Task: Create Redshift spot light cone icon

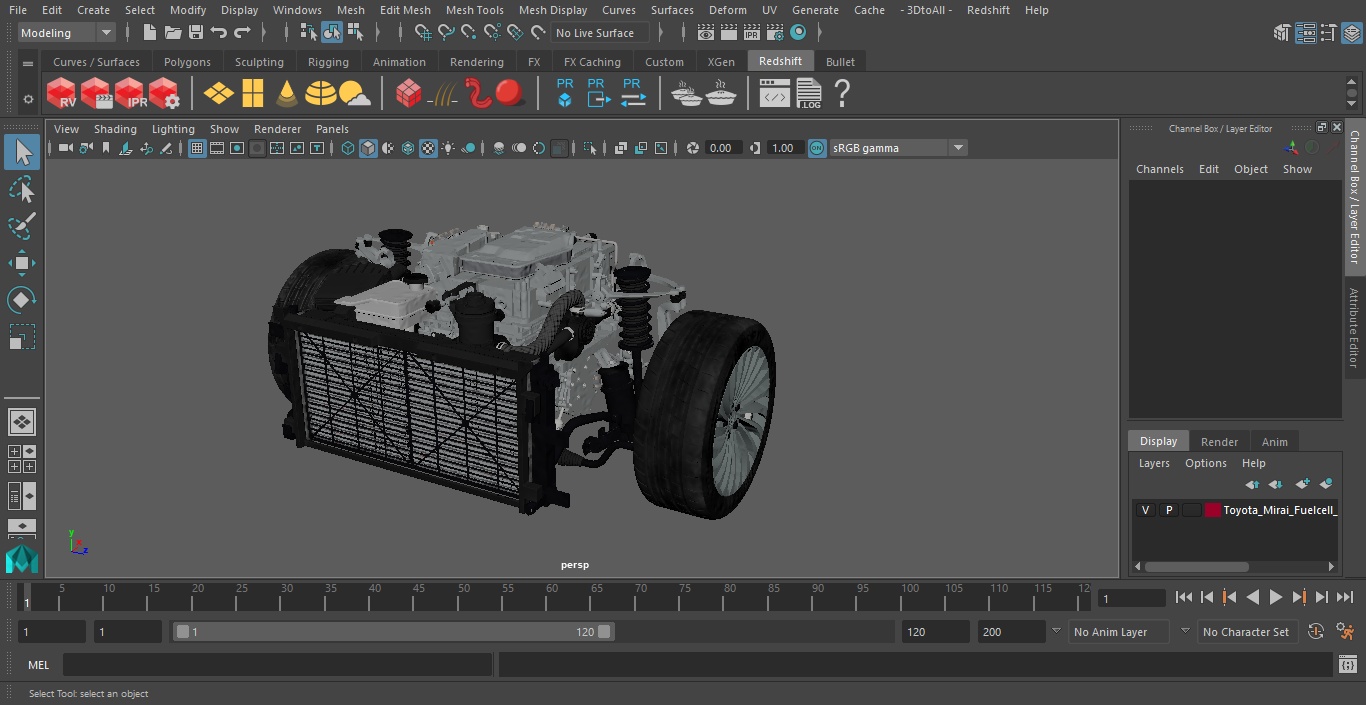Action: 287,94
